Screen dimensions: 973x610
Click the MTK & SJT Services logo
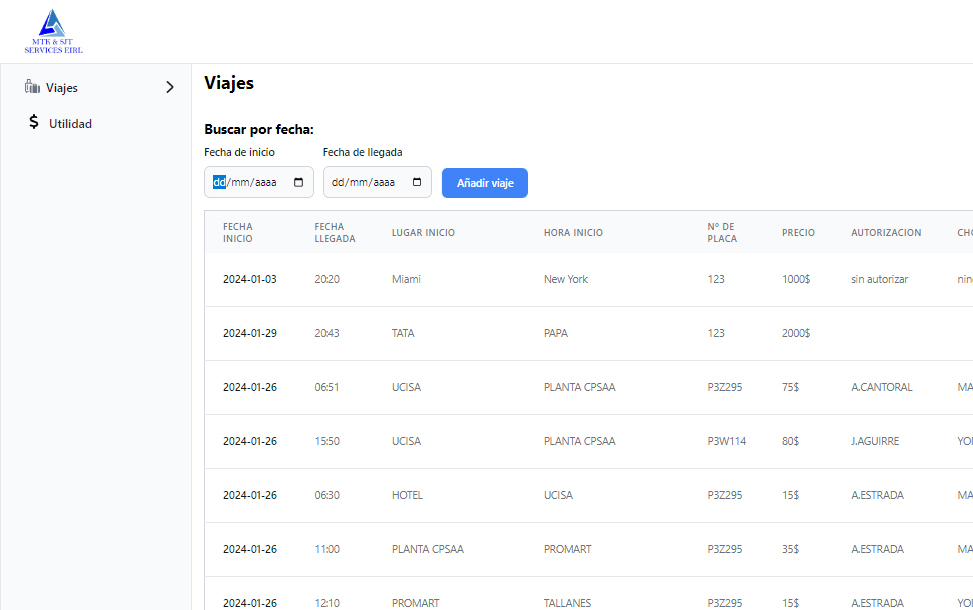coord(53,31)
